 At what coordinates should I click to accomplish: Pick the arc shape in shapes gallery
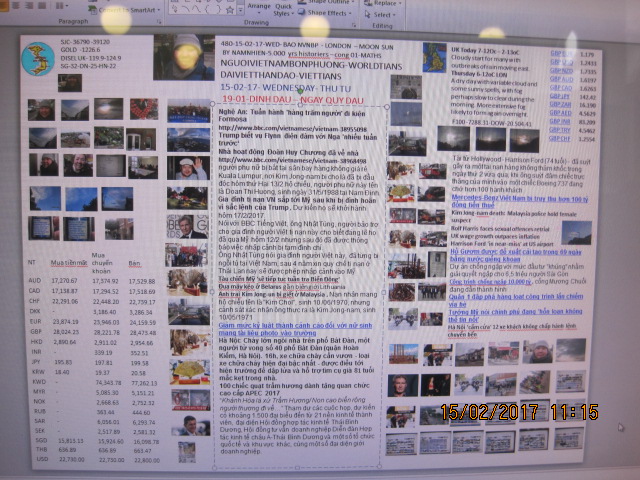tap(186, 9)
